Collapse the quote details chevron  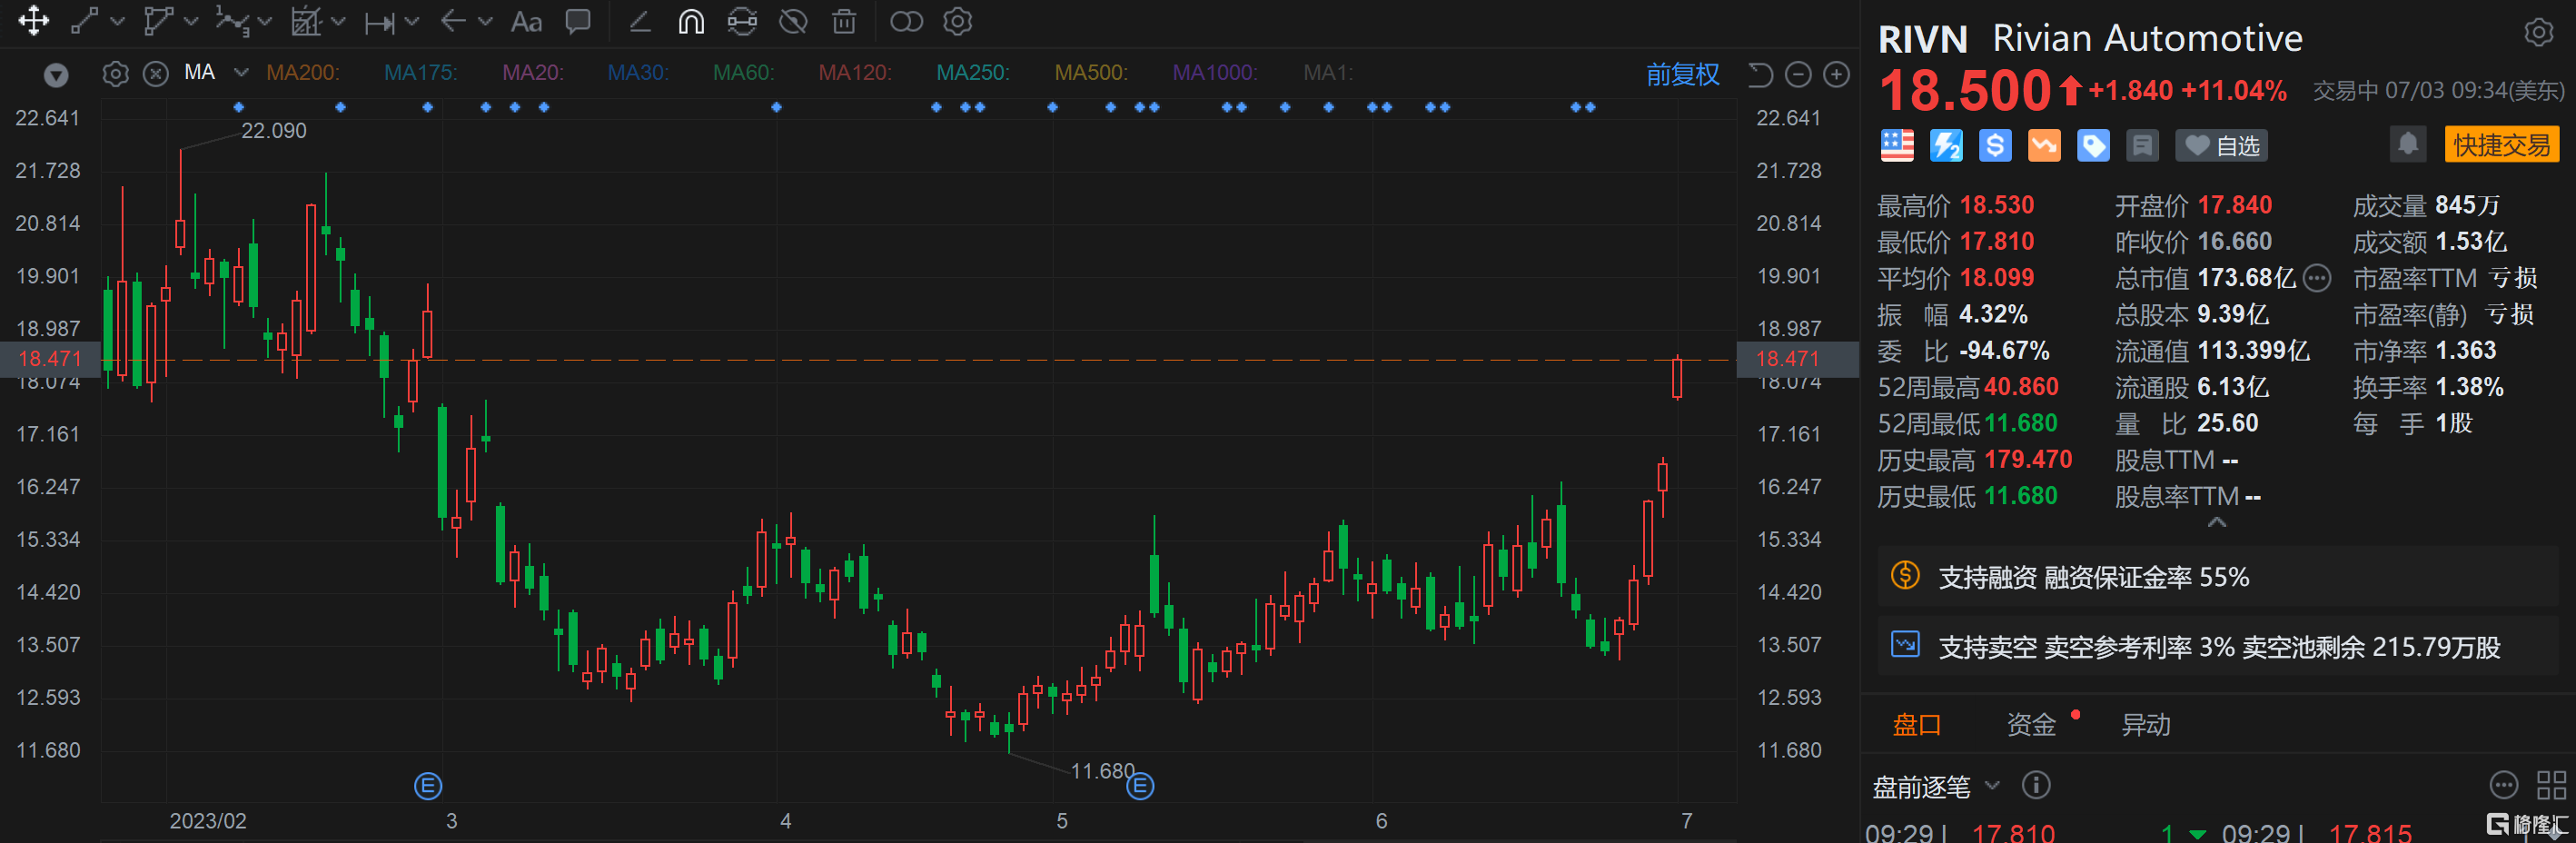(2217, 522)
